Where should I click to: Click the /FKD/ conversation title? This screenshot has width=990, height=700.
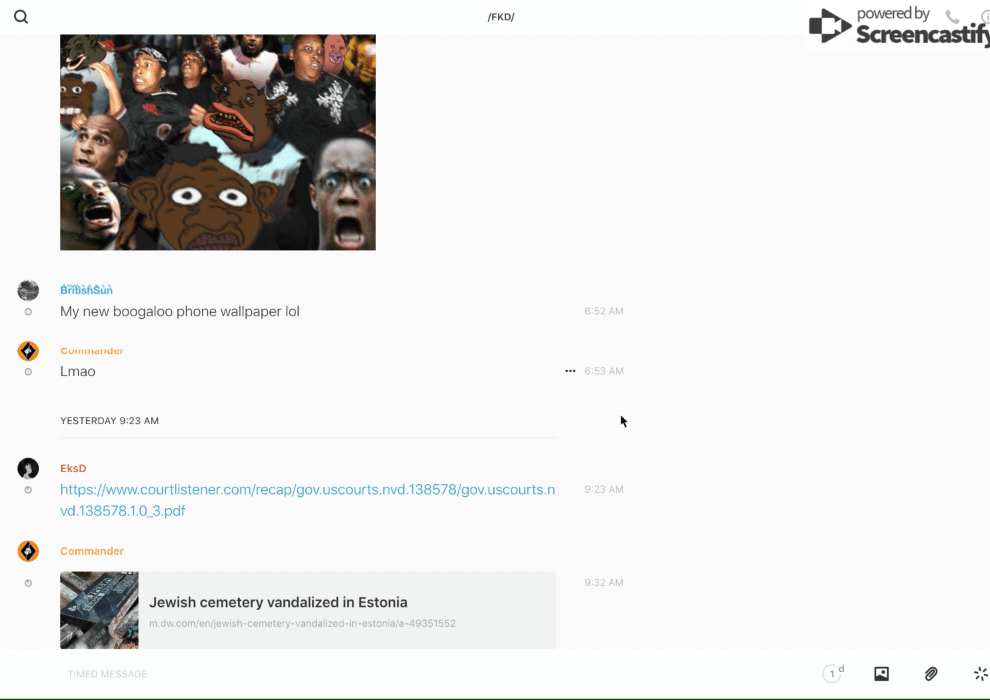(501, 17)
